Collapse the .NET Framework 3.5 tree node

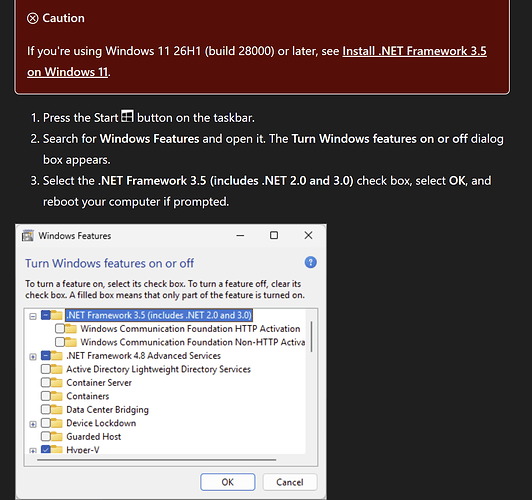point(33,316)
